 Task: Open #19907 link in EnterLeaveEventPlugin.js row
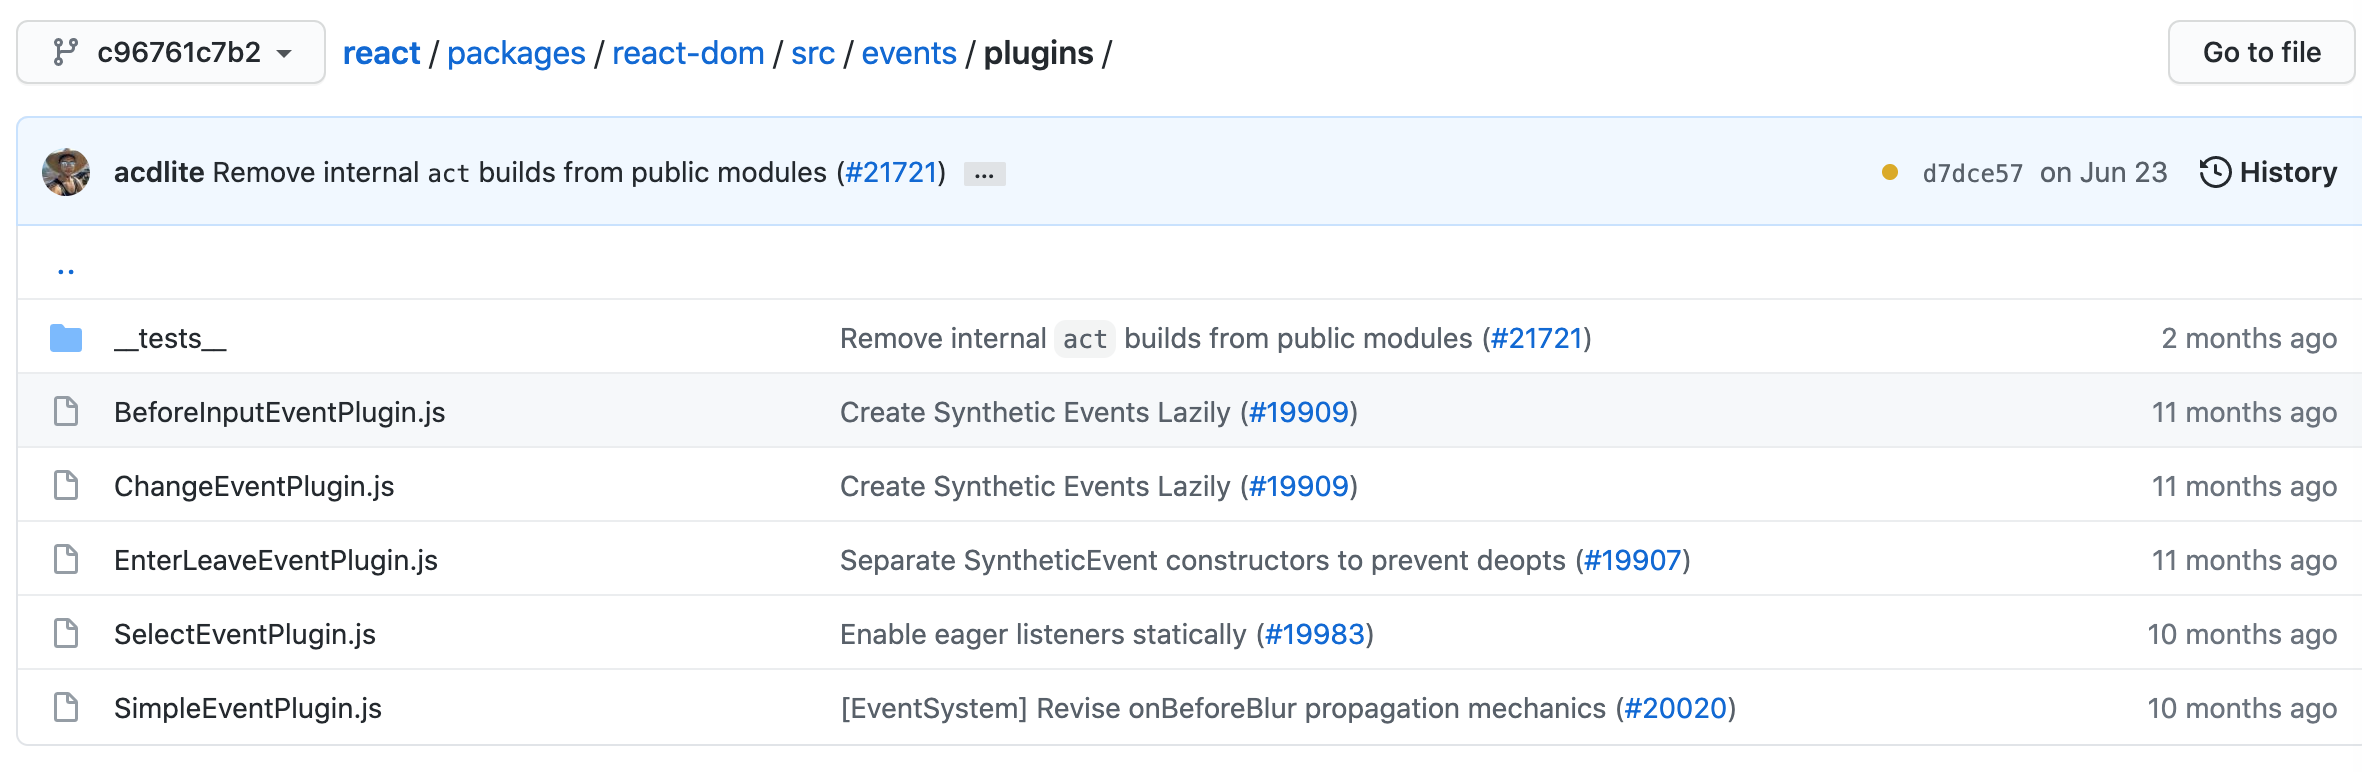coord(1633,560)
